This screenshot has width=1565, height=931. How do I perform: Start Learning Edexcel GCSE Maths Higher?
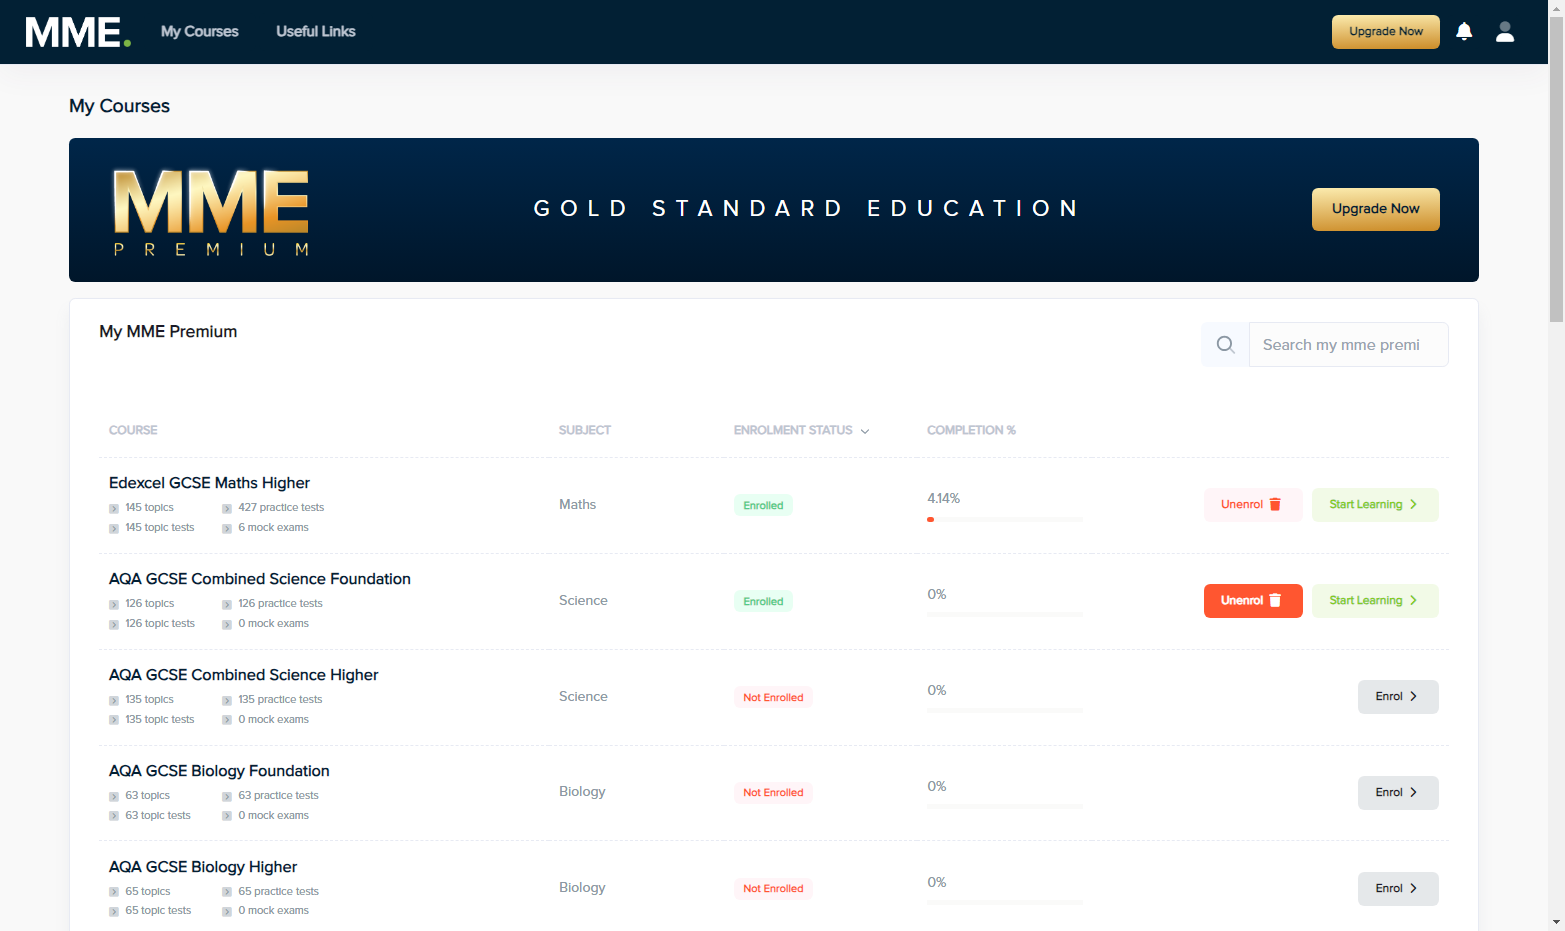pyautogui.click(x=1375, y=505)
